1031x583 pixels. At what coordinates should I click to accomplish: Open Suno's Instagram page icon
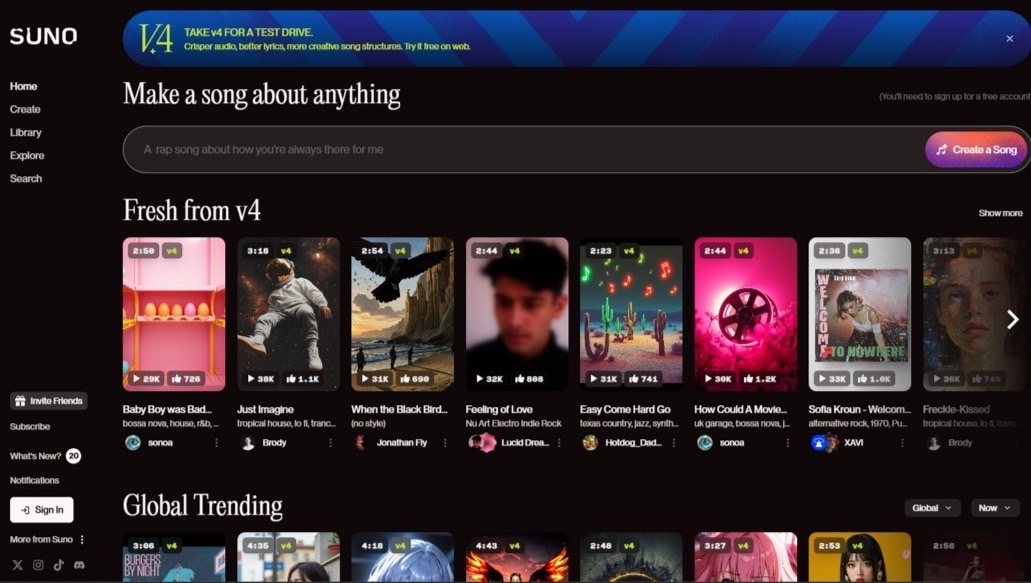(38, 565)
